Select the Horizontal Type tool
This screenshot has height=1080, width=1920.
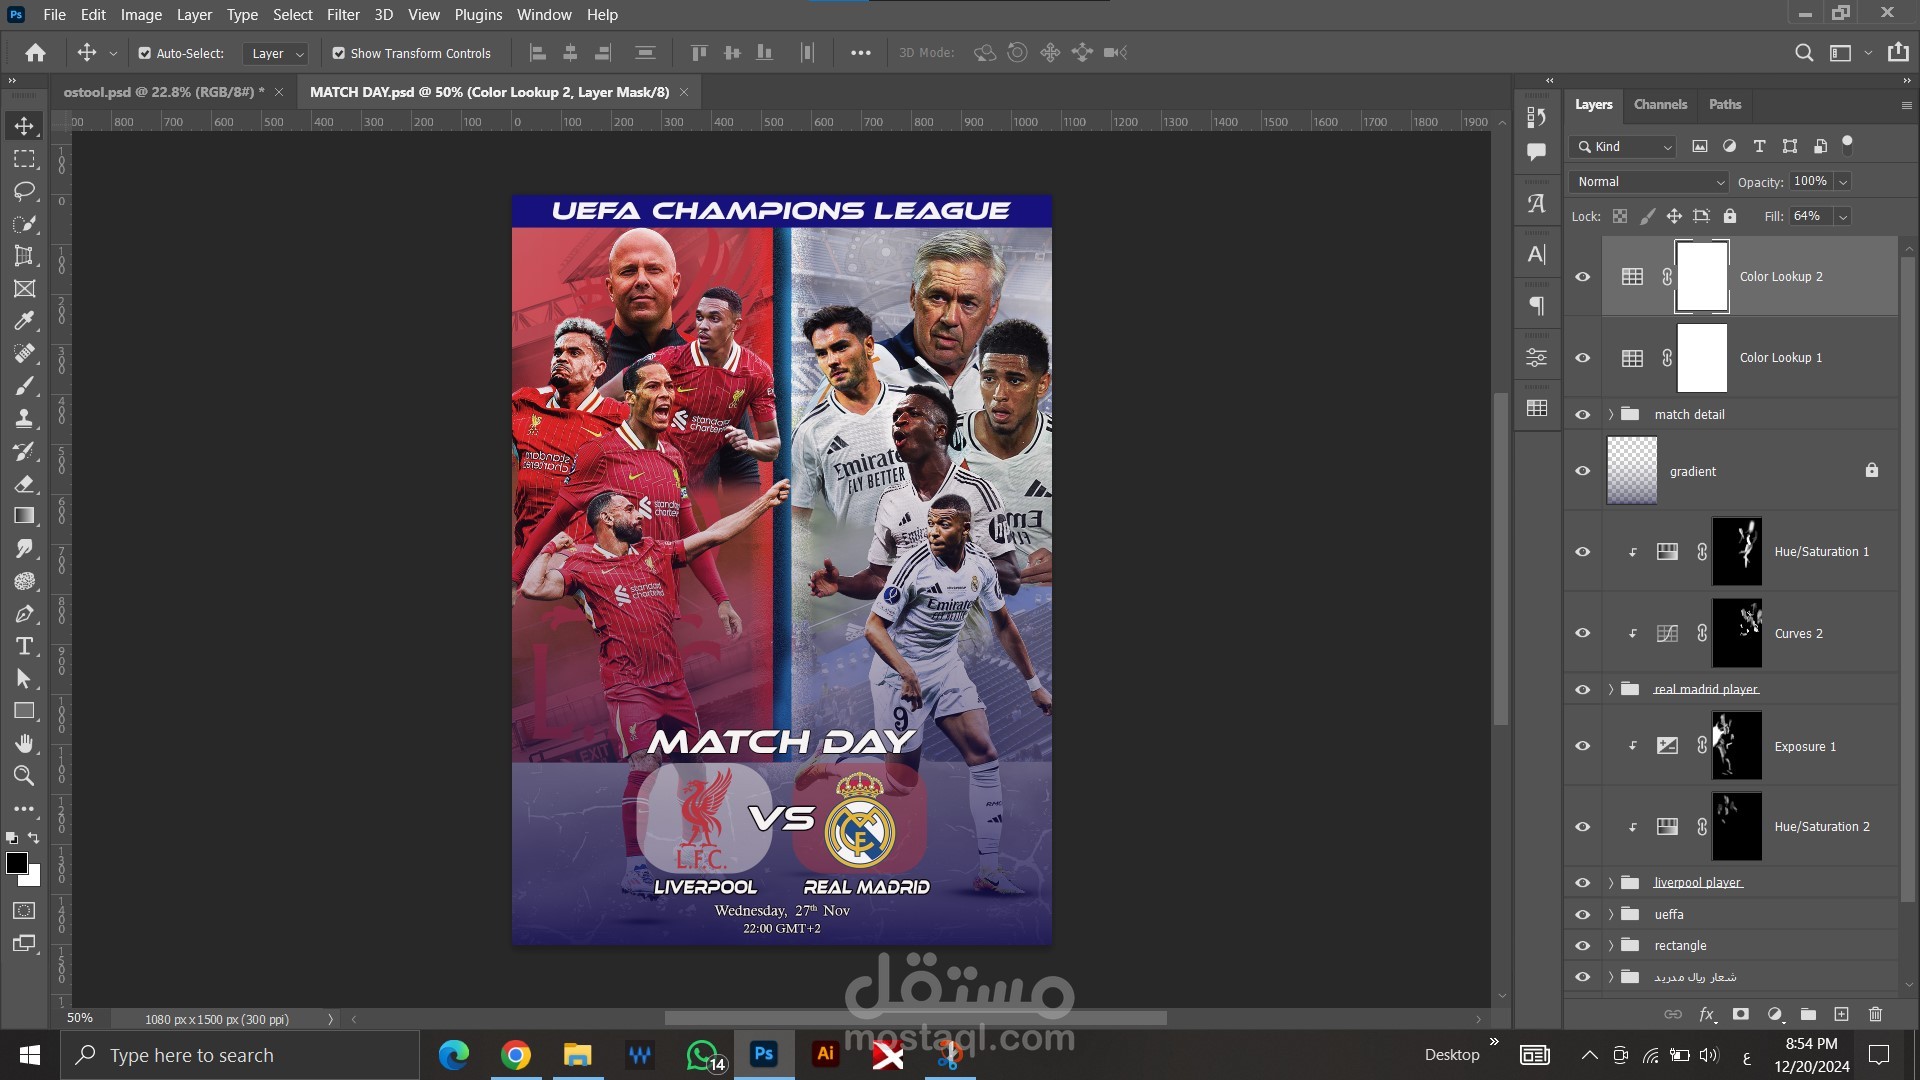[x=24, y=646]
